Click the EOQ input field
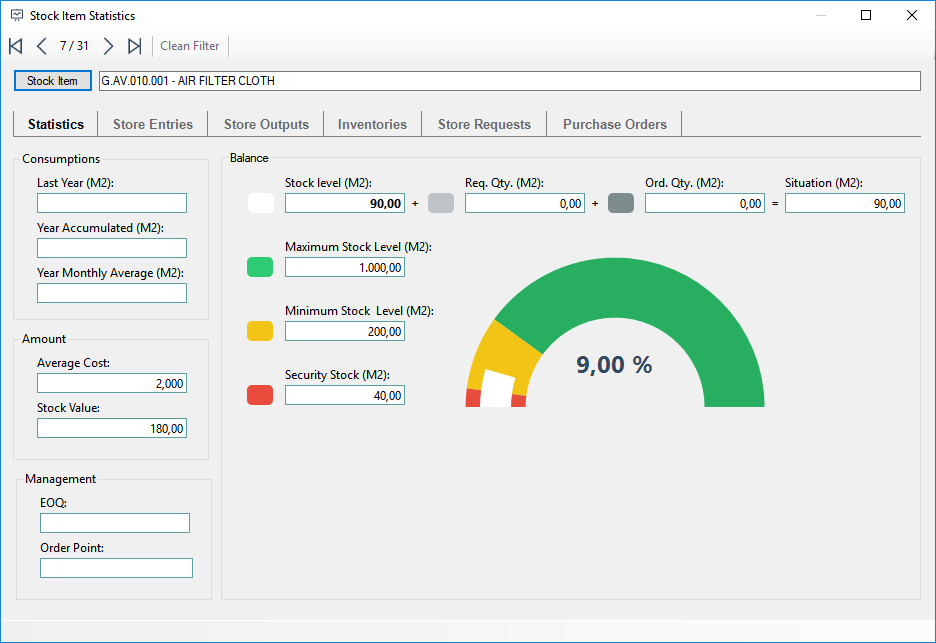Viewport: 936px width, 643px height. coord(115,523)
